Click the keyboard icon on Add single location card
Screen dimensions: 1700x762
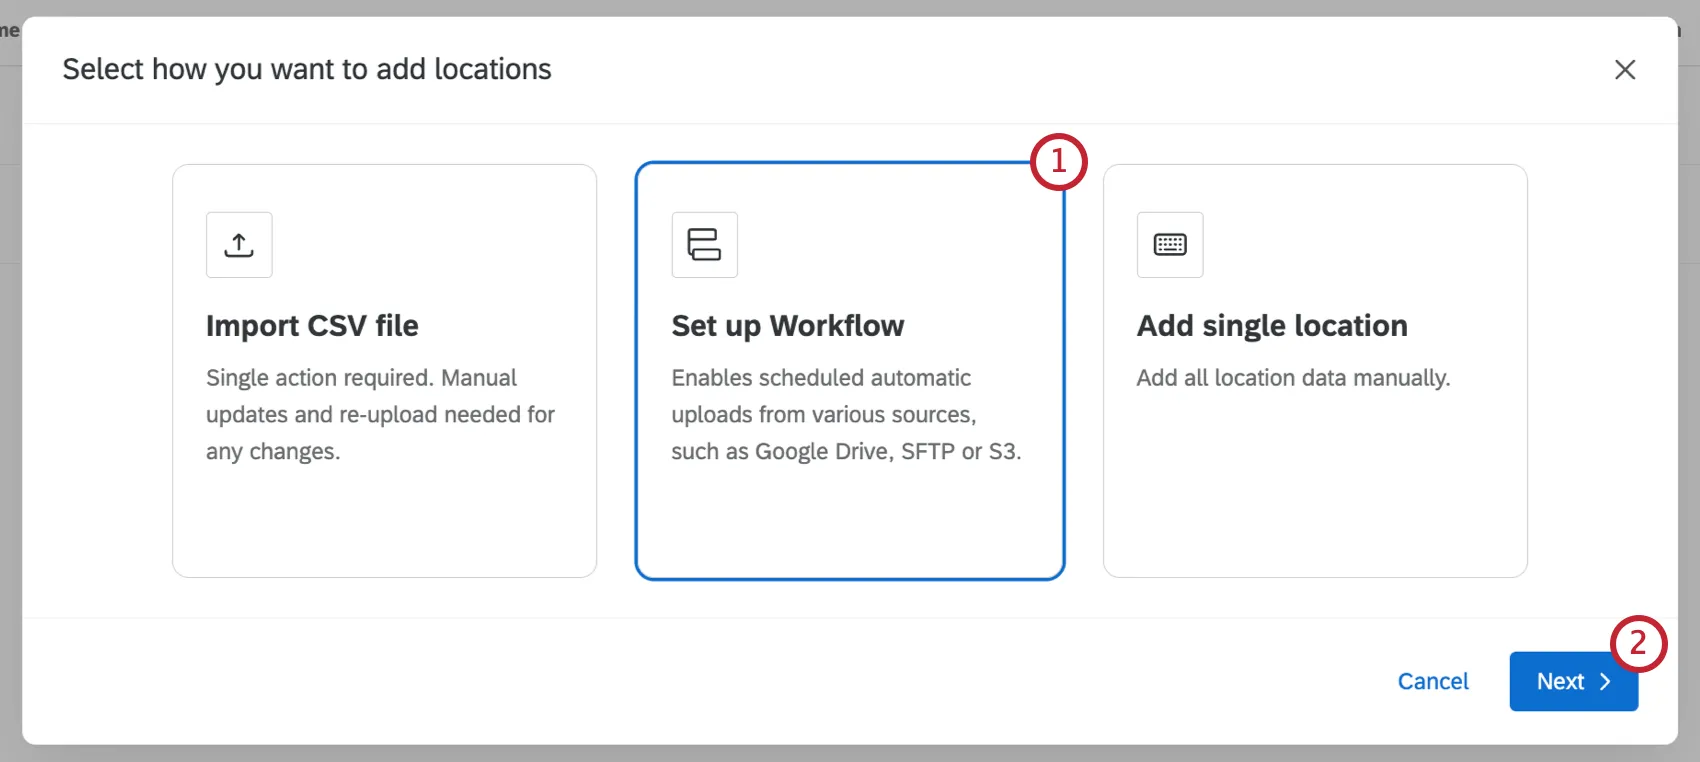(1170, 245)
